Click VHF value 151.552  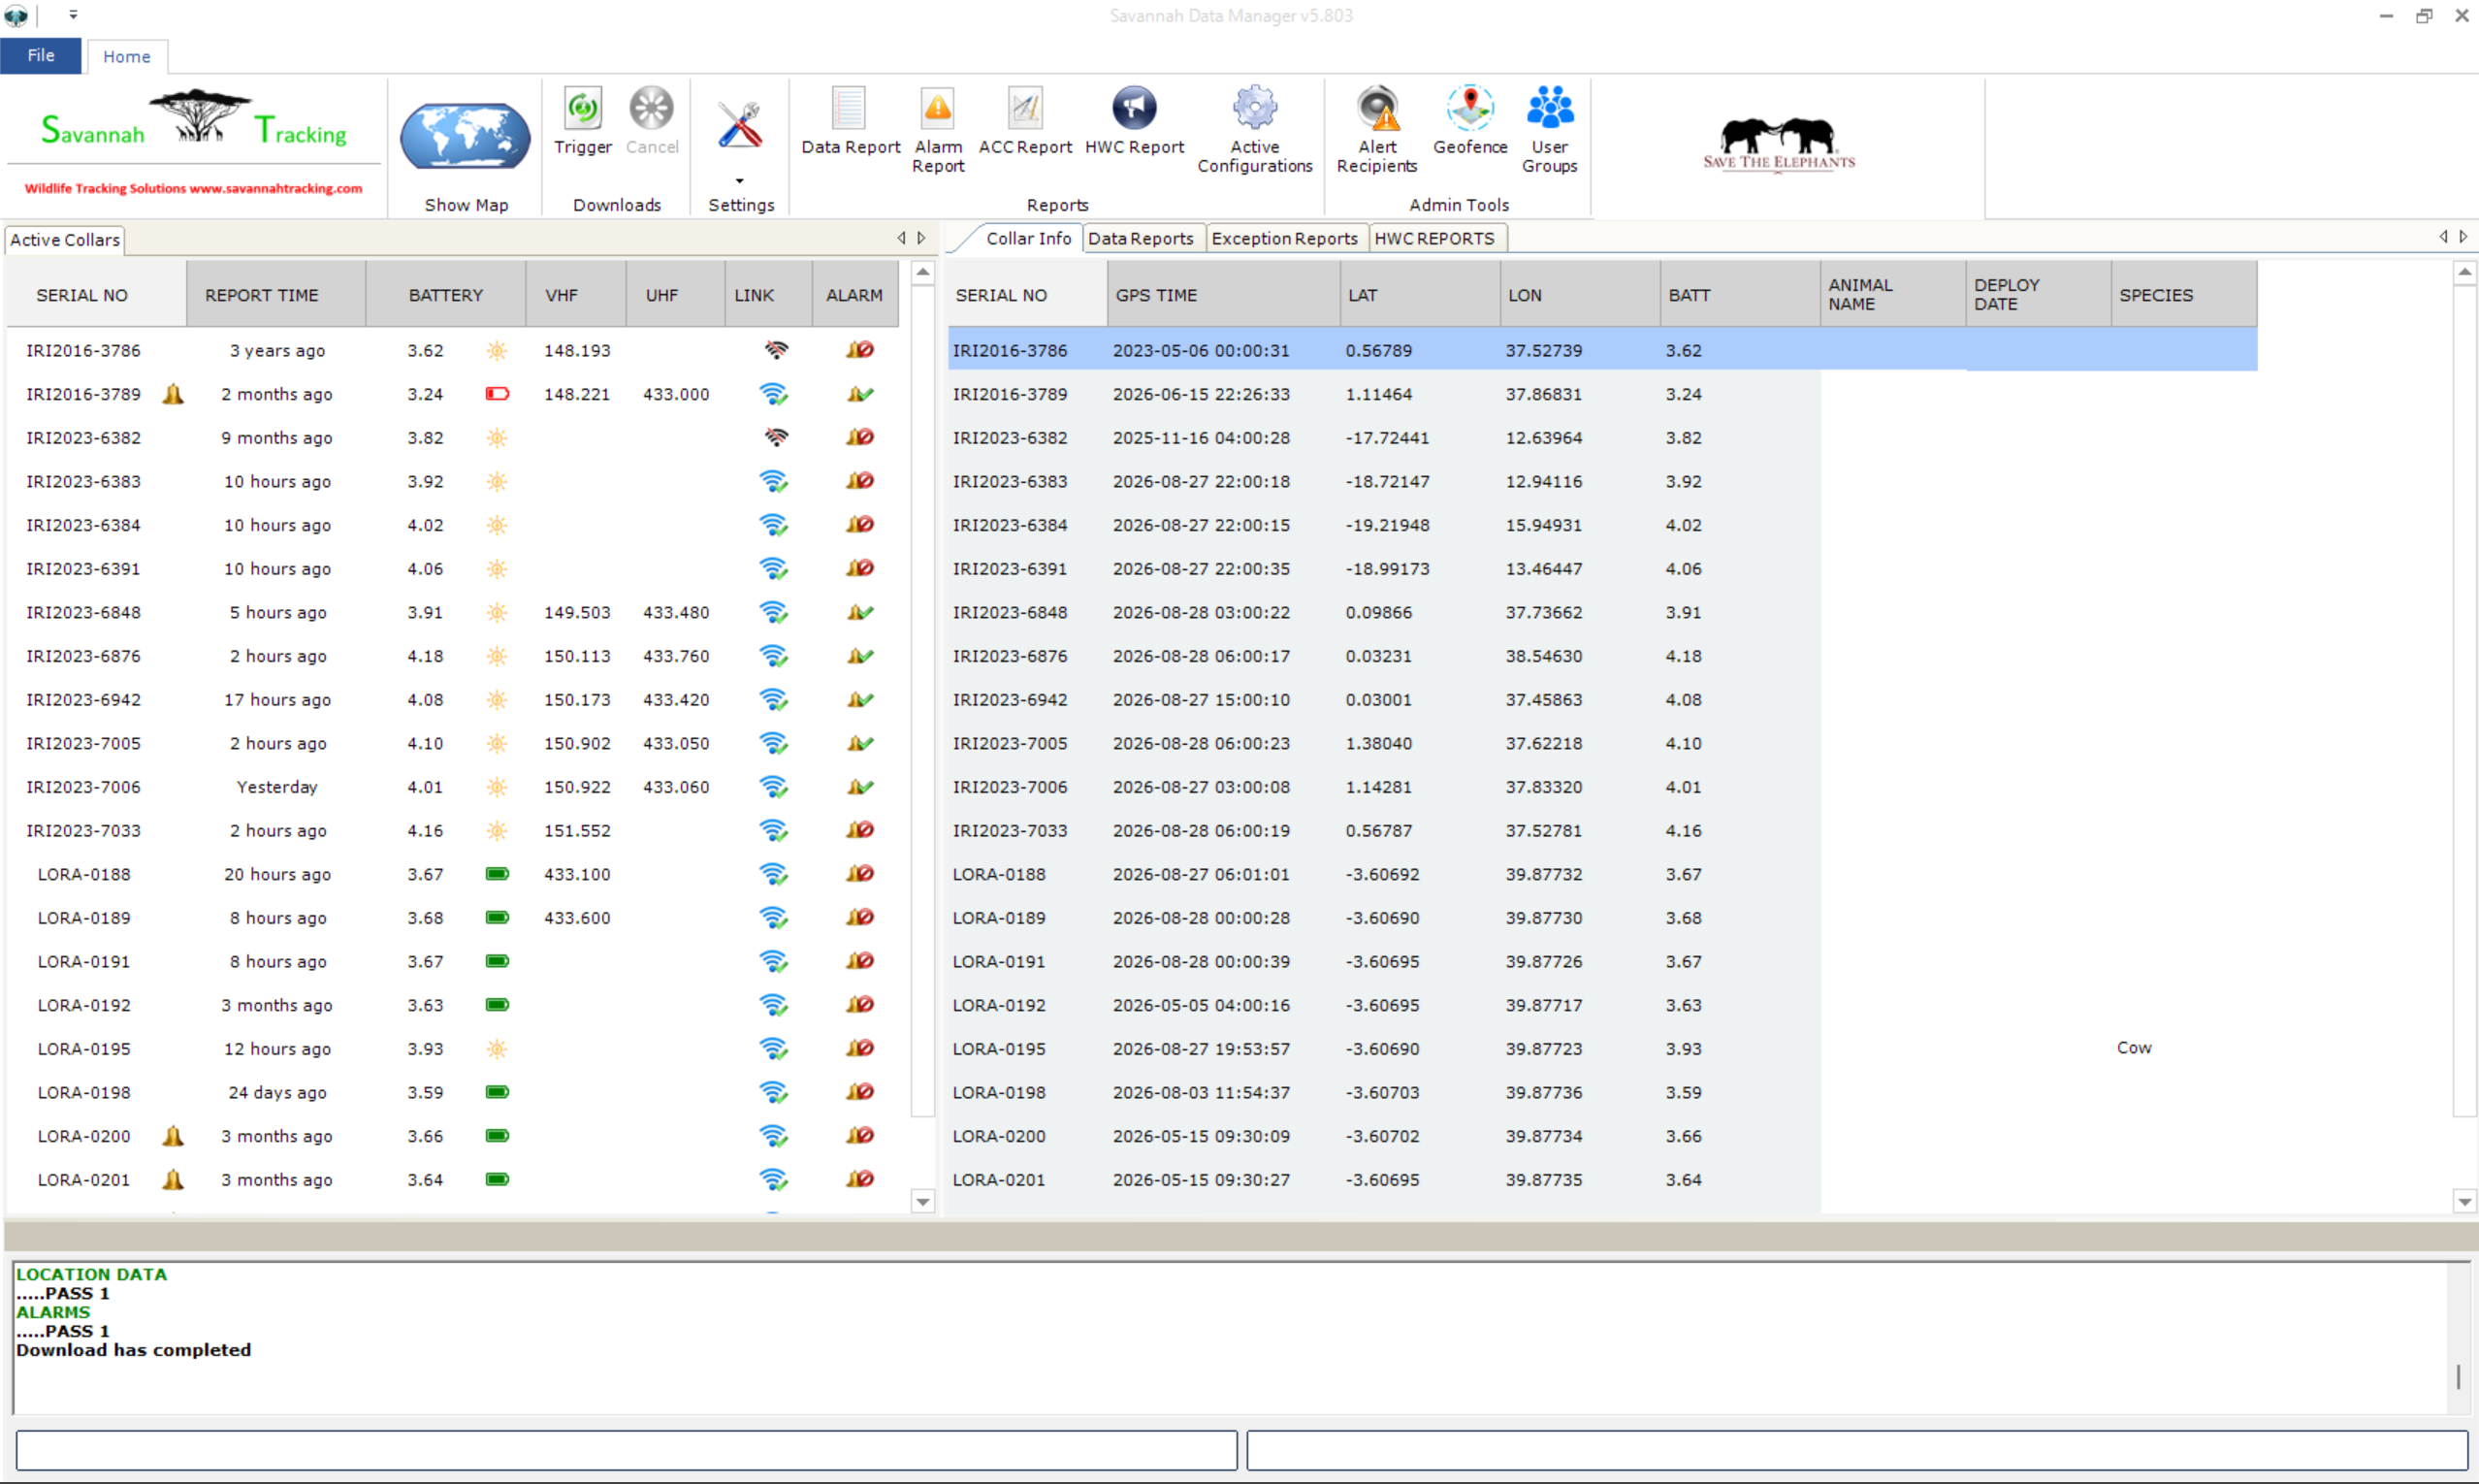(x=577, y=830)
